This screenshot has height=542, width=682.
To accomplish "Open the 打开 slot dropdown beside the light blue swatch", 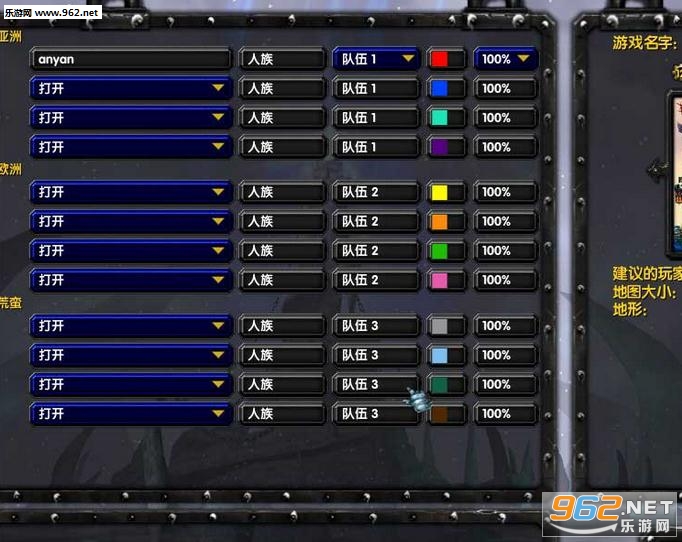I will 130,355.
